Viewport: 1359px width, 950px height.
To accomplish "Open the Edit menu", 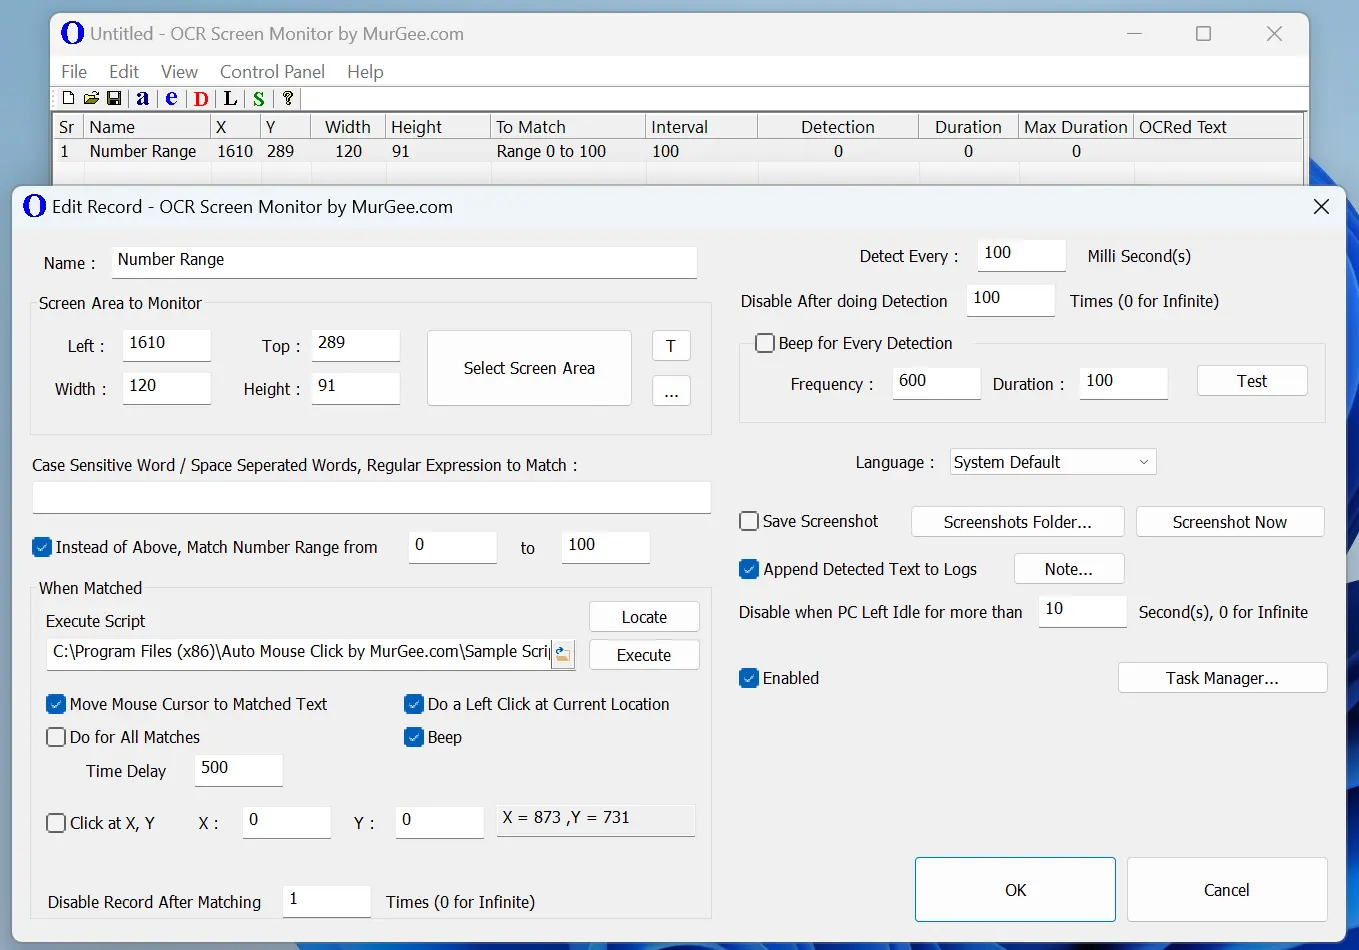I will point(124,72).
